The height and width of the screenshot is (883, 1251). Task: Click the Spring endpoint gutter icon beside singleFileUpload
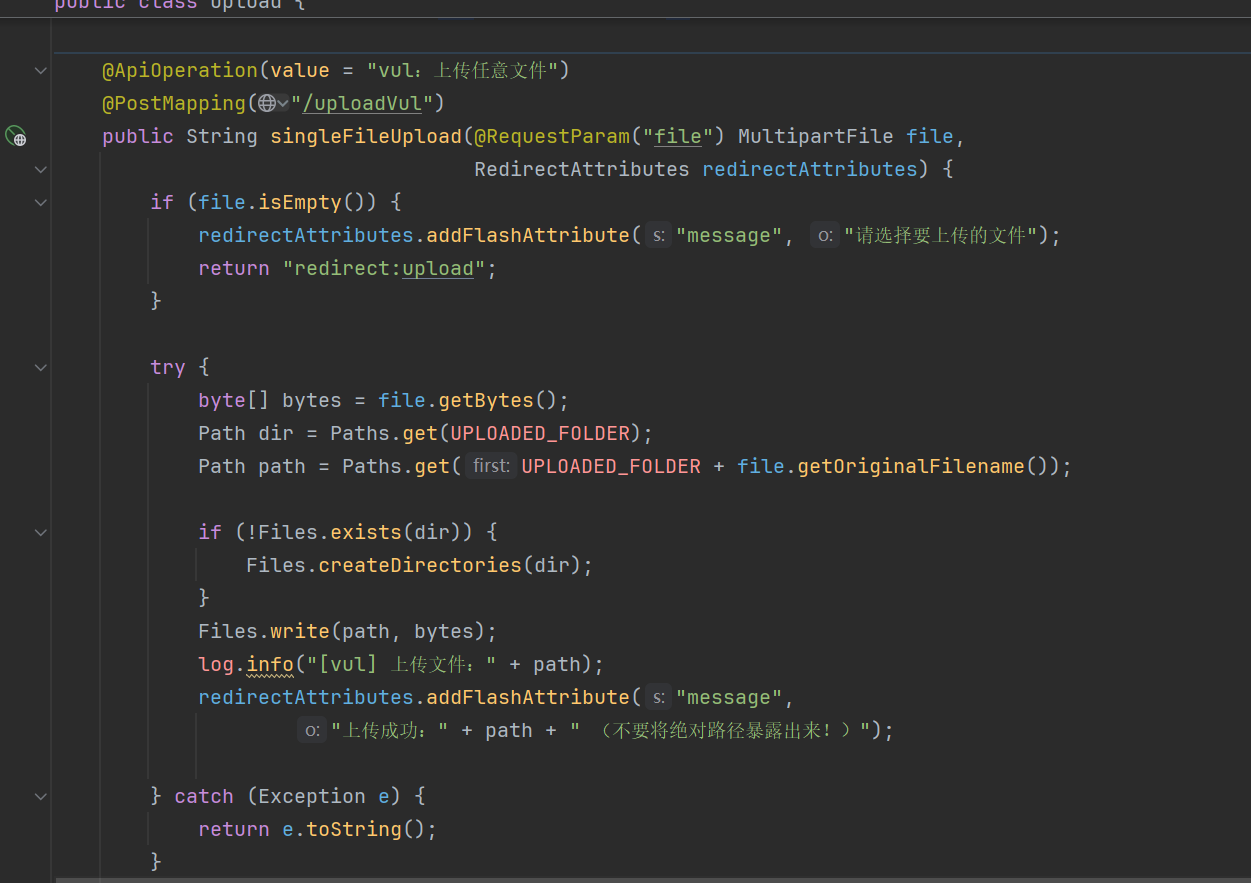click(15, 136)
